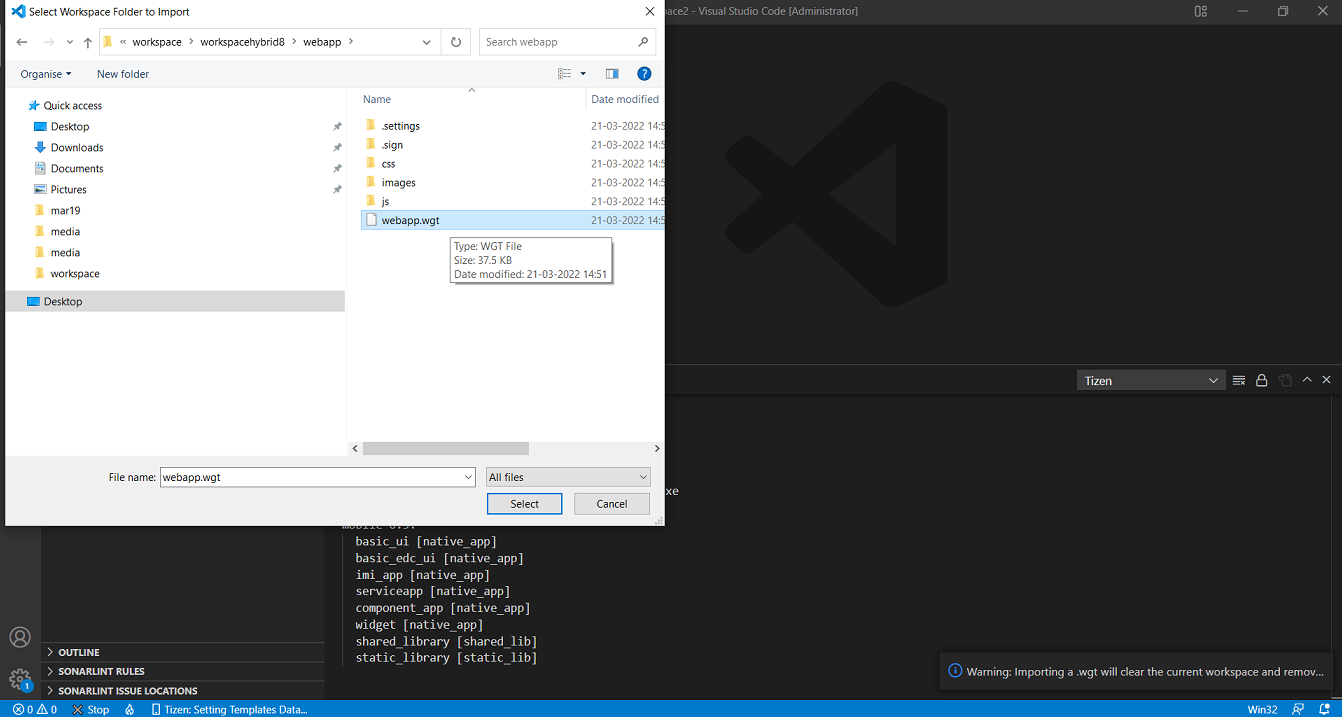Click the dialog Help question mark icon

(x=644, y=74)
